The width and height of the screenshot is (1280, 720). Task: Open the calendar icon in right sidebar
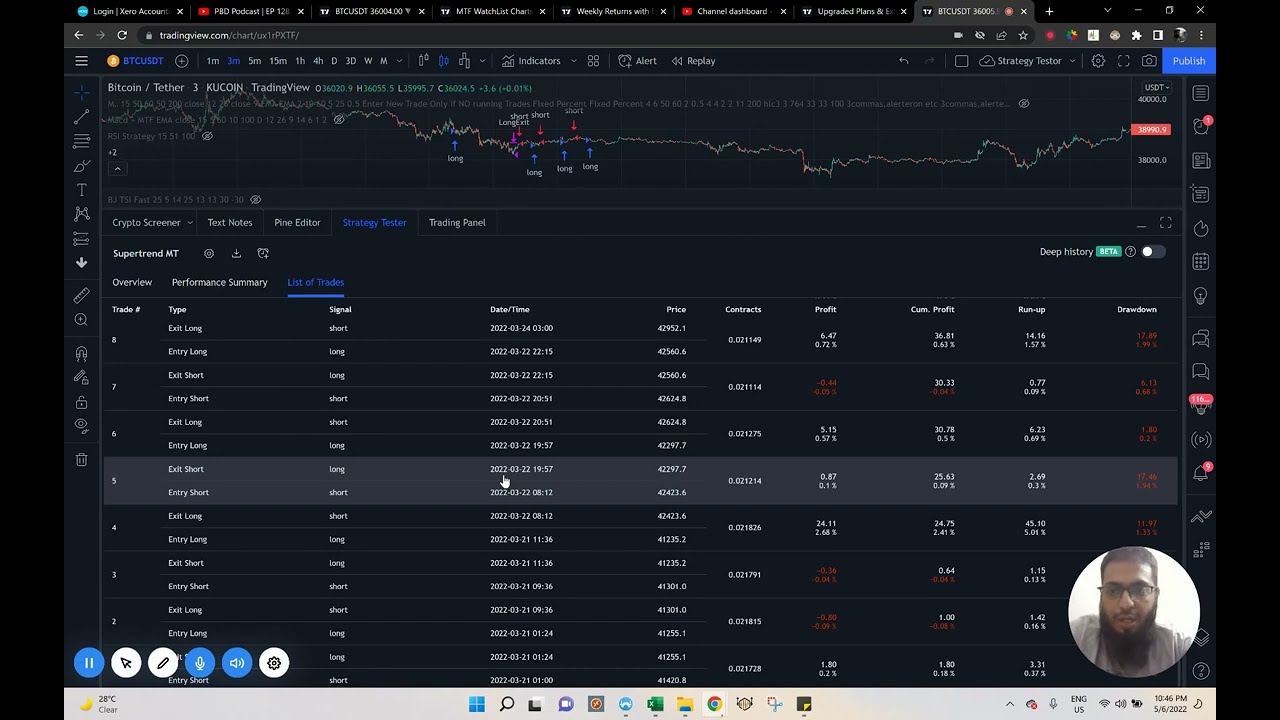(x=1201, y=261)
